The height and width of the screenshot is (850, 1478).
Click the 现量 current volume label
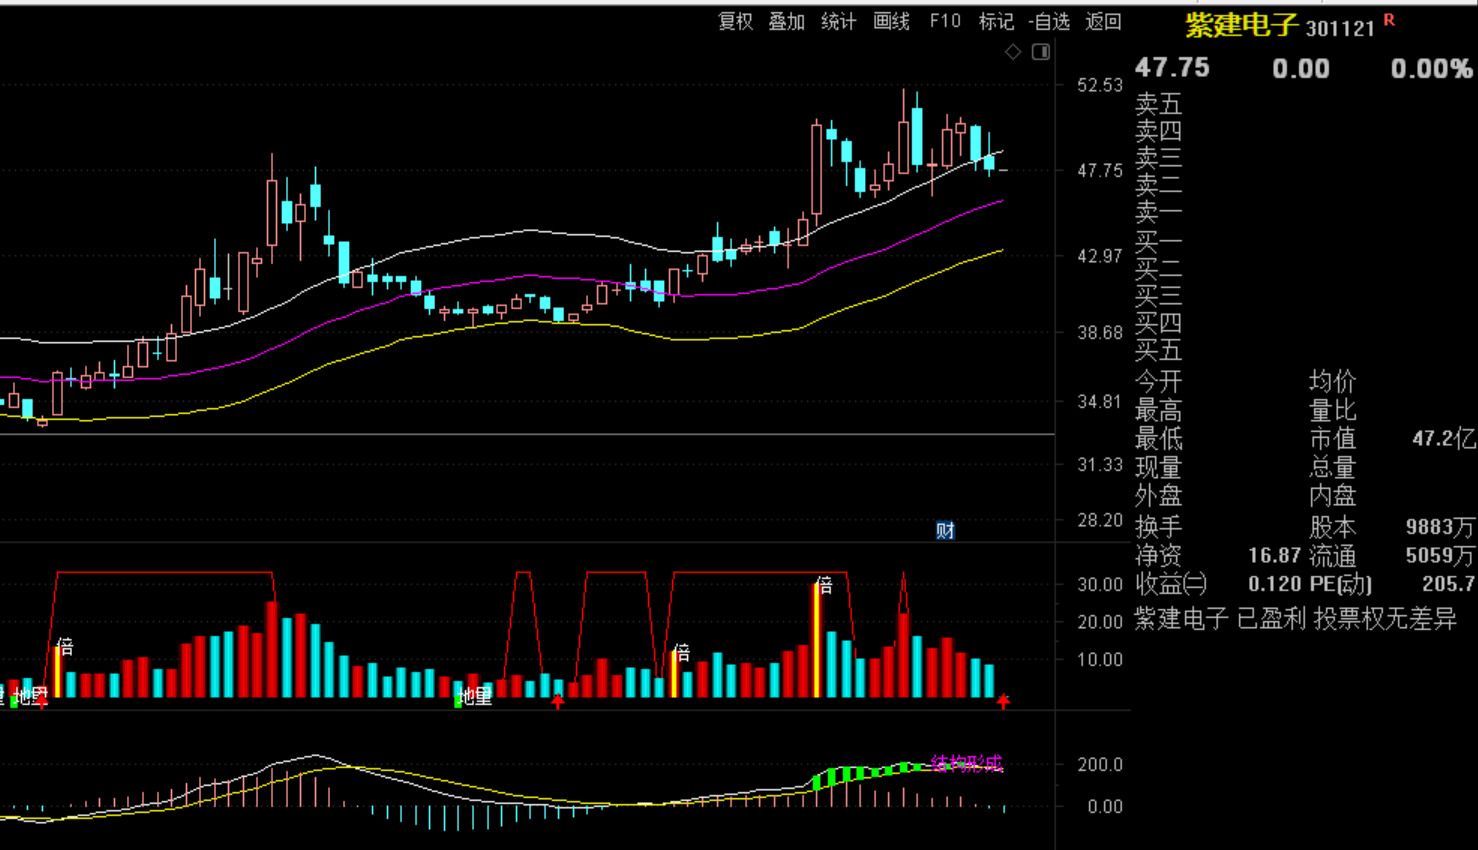[x=1158, y=468]
